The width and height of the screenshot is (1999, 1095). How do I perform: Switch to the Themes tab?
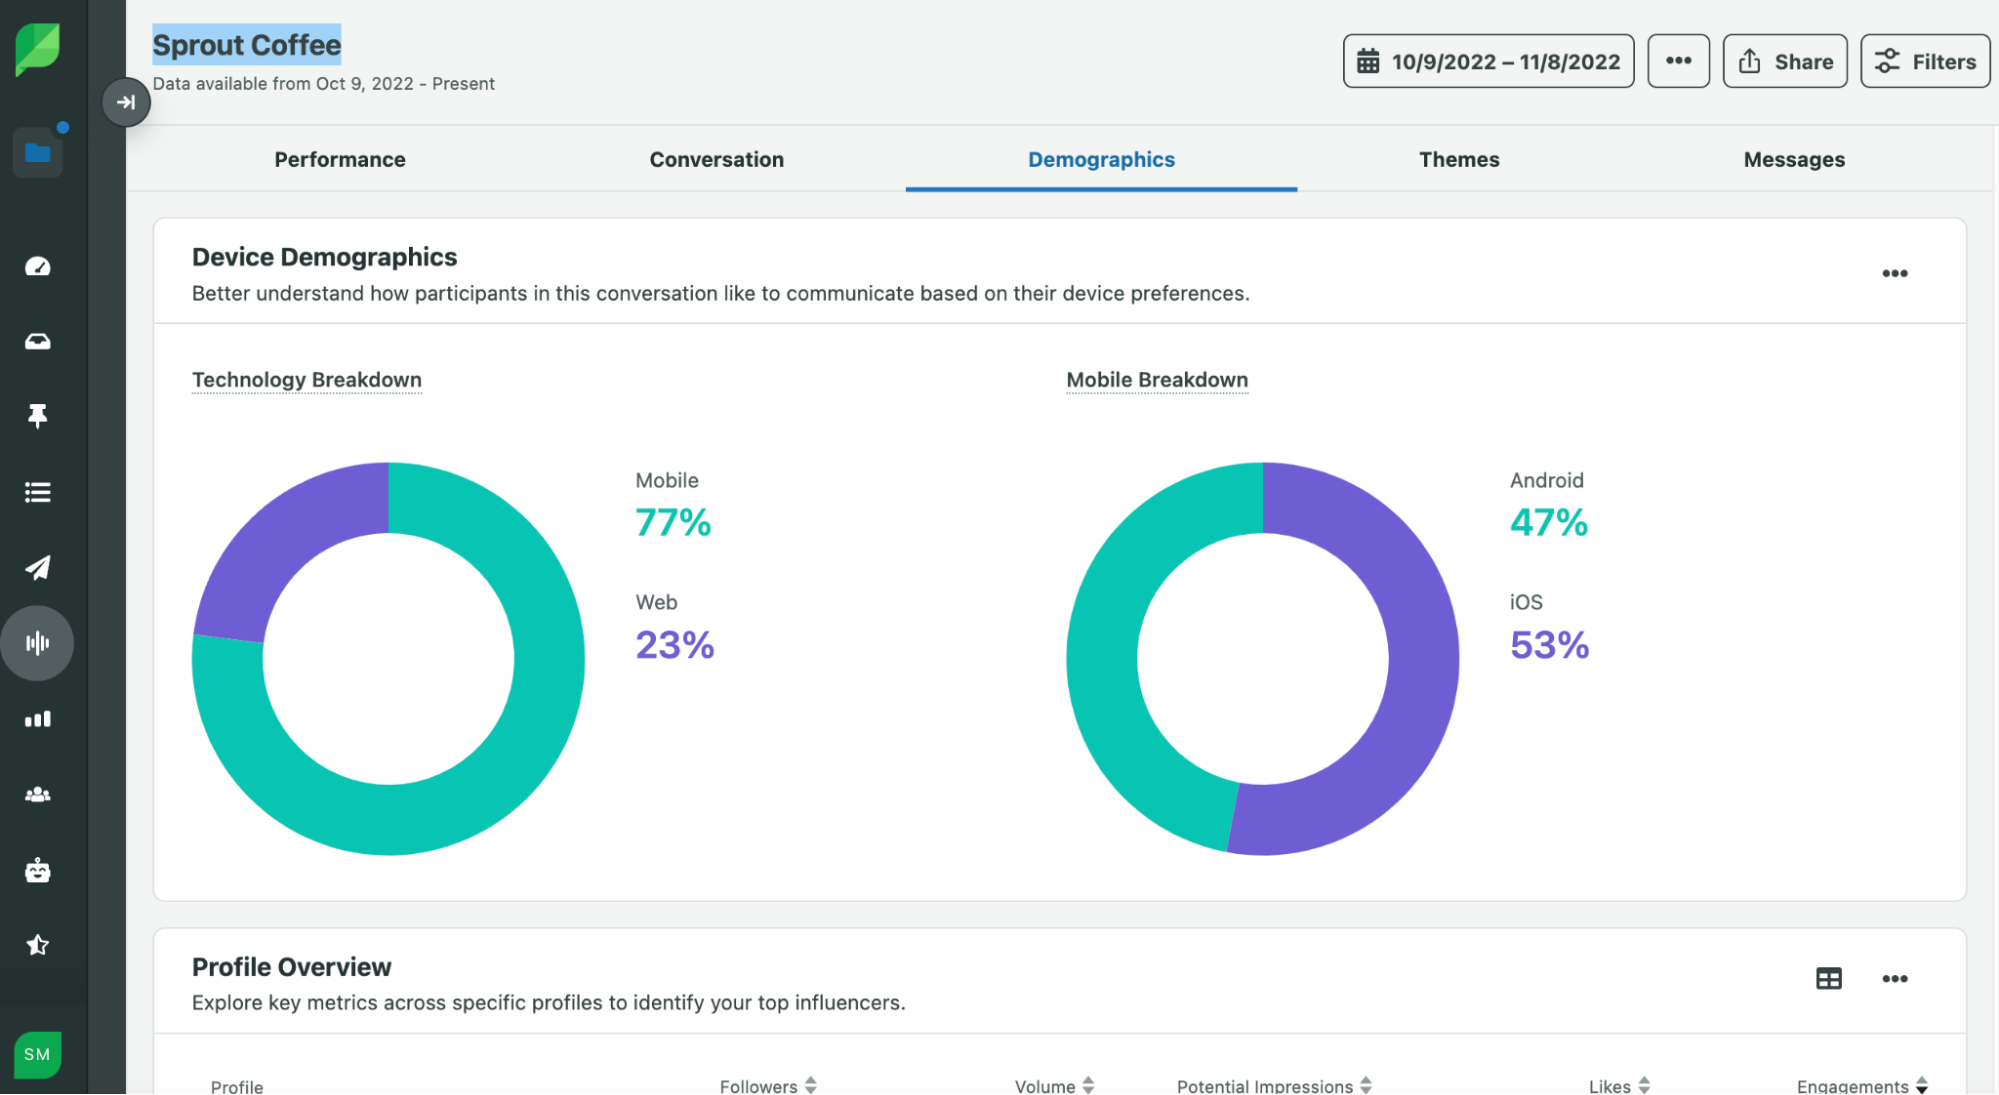(1459, 159)
